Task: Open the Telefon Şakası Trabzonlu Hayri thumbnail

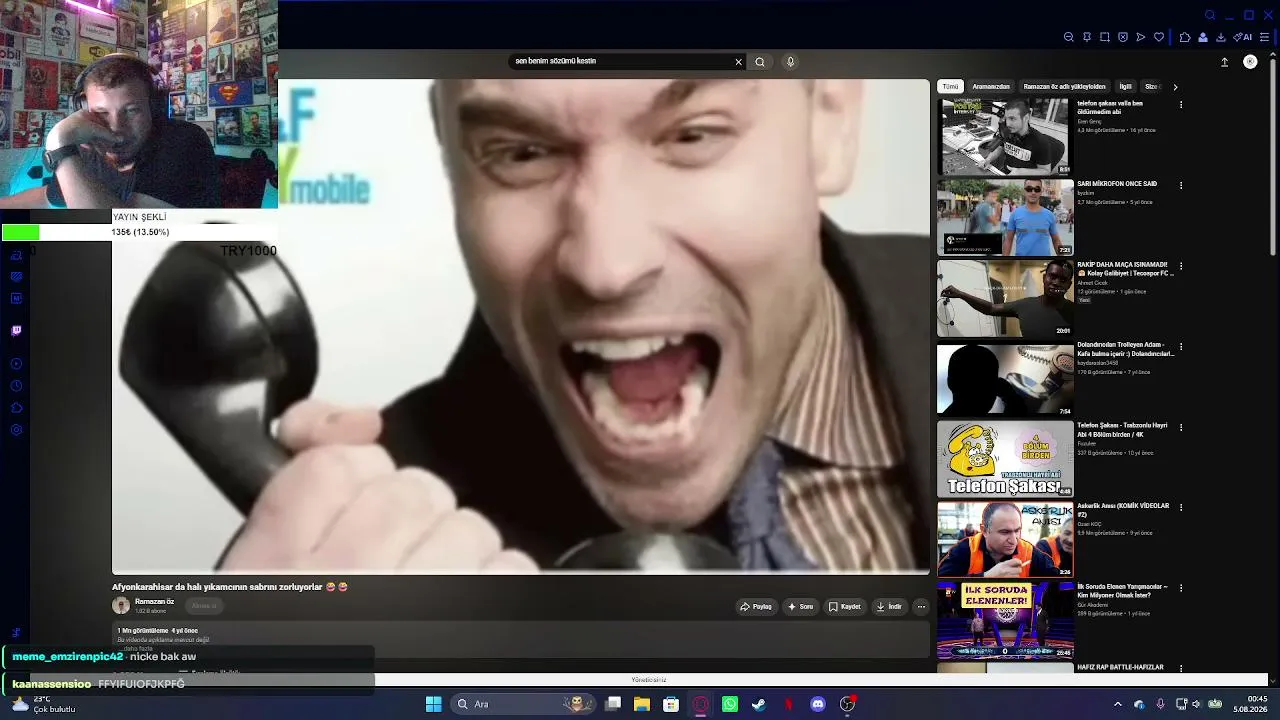Action: [1004, 459]
